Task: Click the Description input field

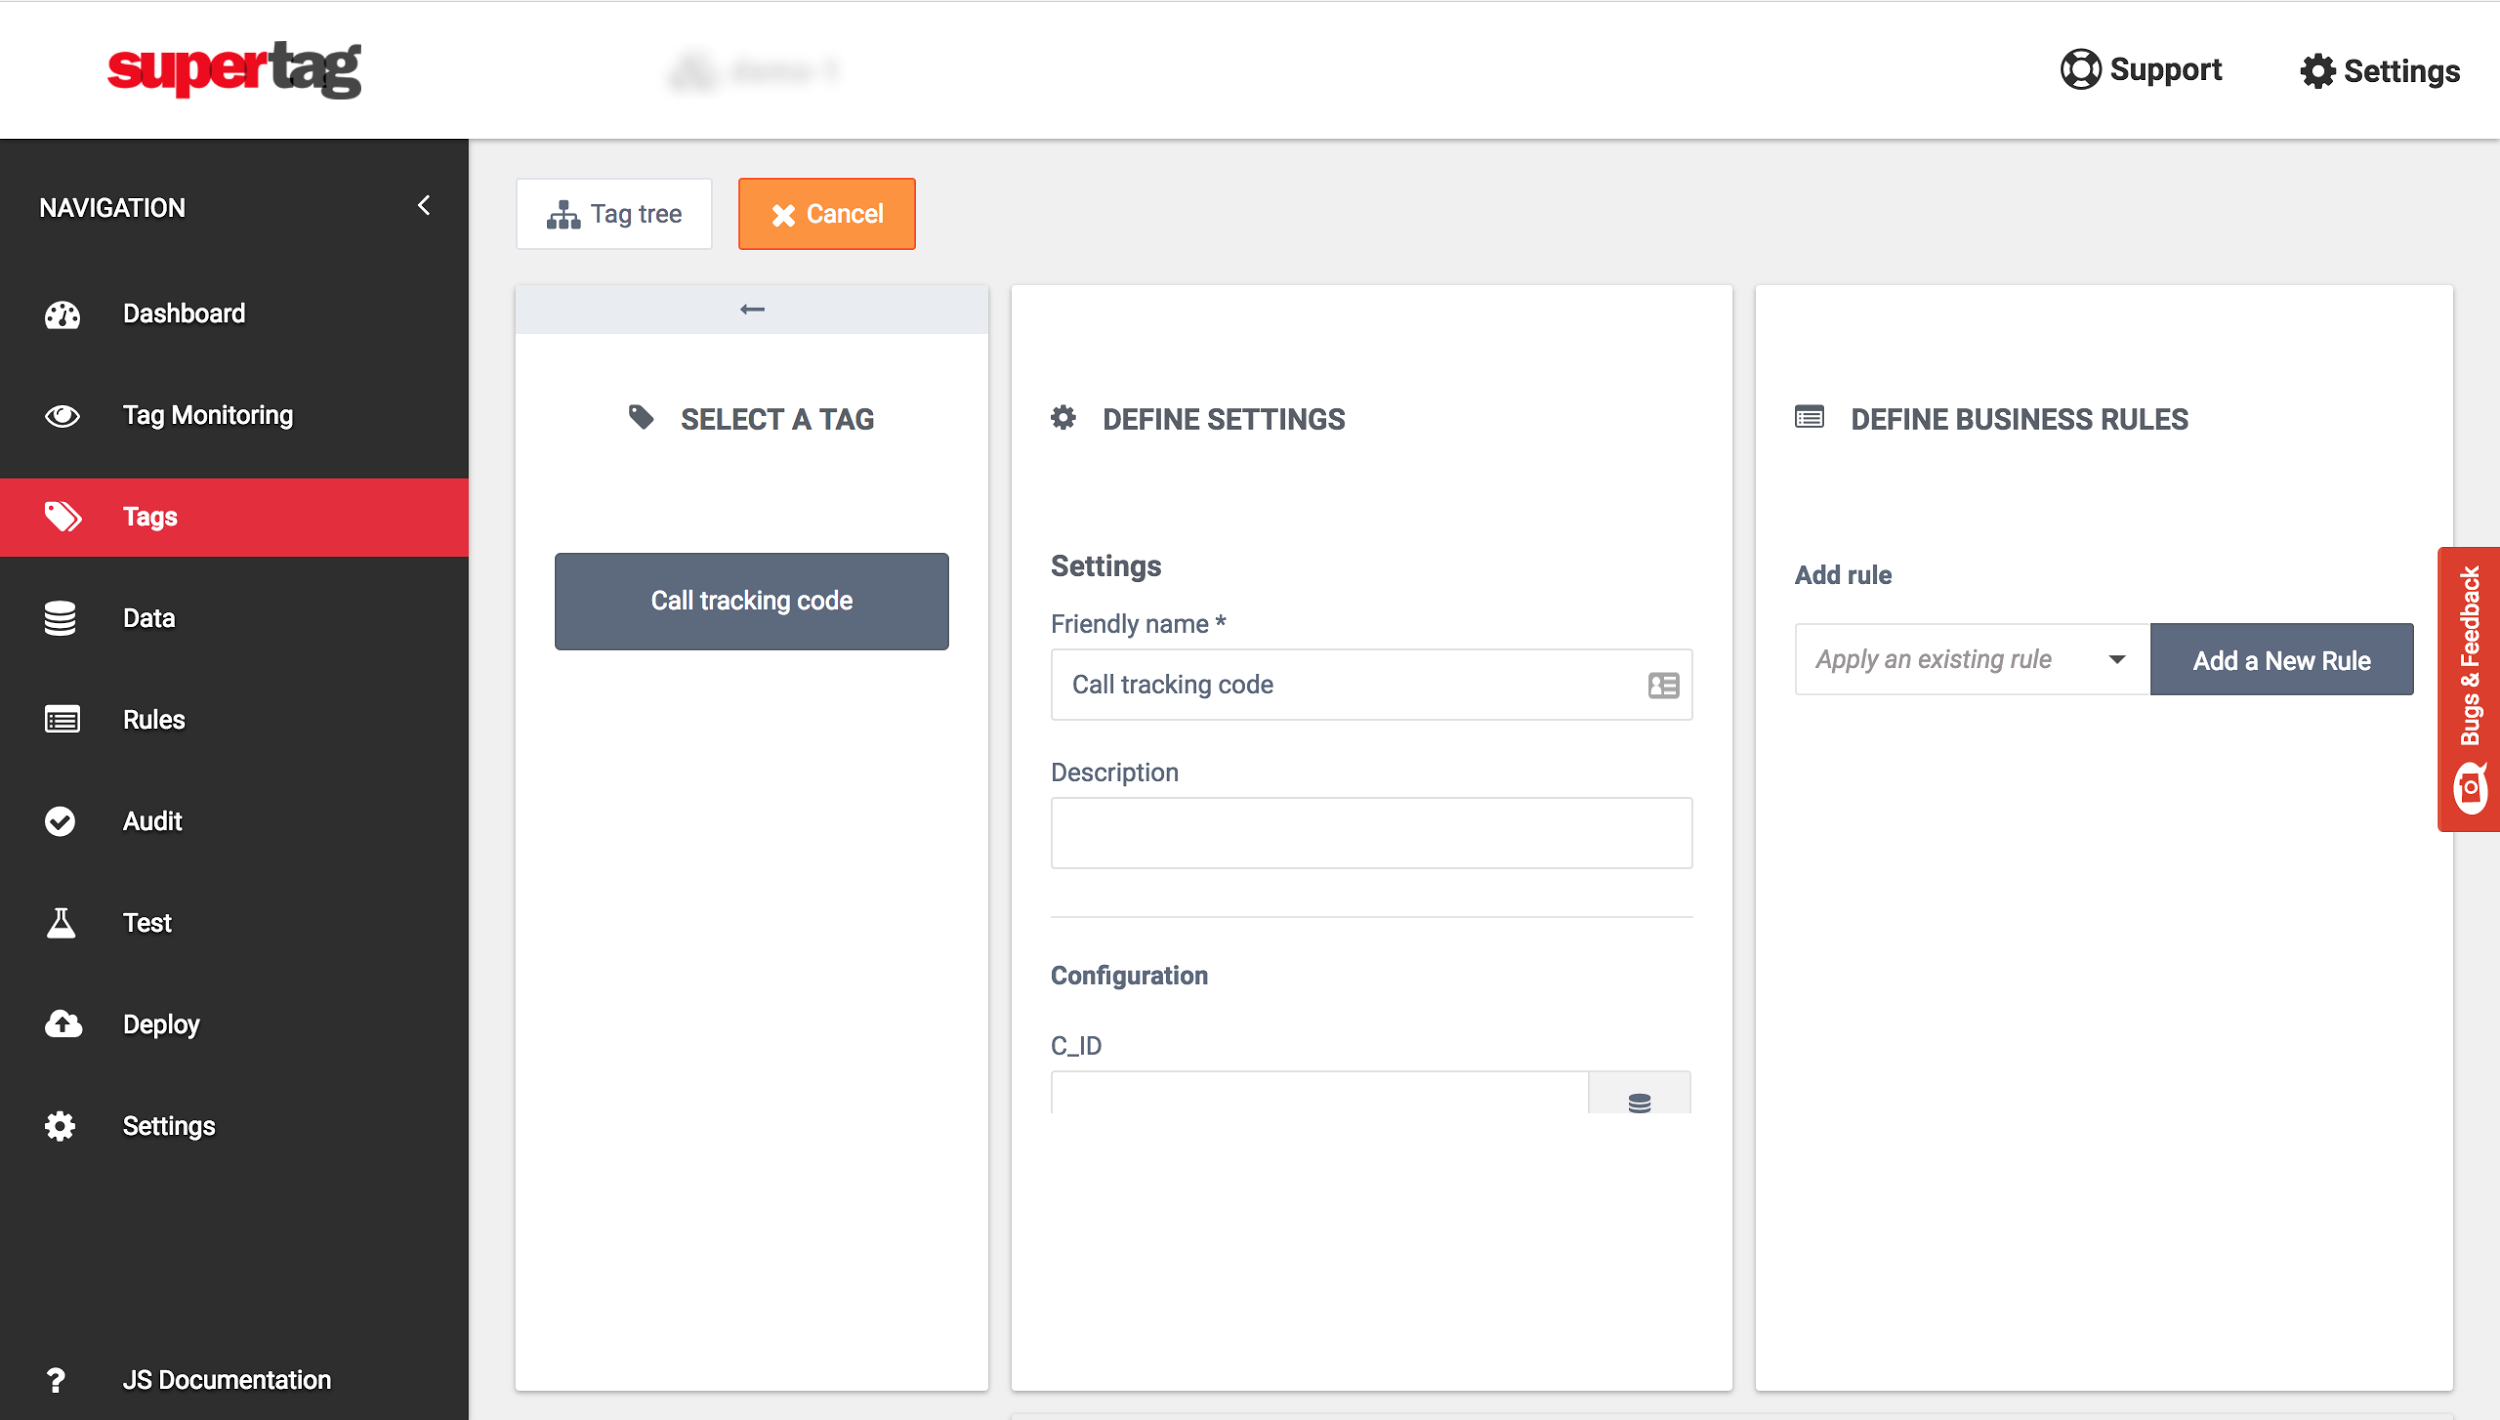Action: point(1371,833)
